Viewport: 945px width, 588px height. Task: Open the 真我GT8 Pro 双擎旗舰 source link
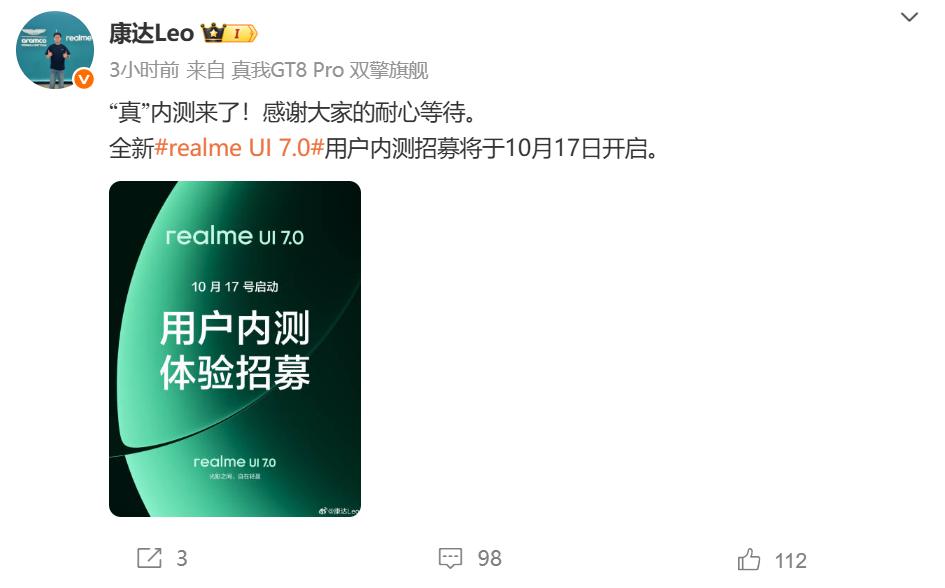[330, 70]
